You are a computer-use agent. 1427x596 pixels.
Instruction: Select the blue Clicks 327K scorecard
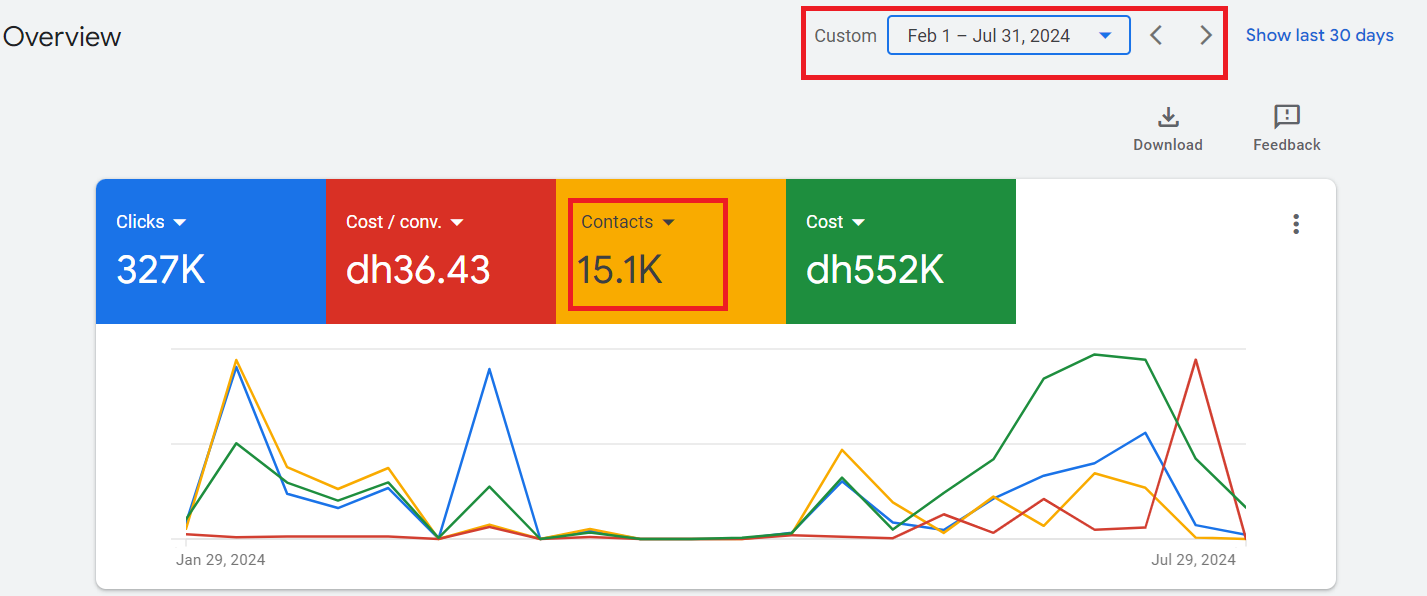[x=211, y=251]
